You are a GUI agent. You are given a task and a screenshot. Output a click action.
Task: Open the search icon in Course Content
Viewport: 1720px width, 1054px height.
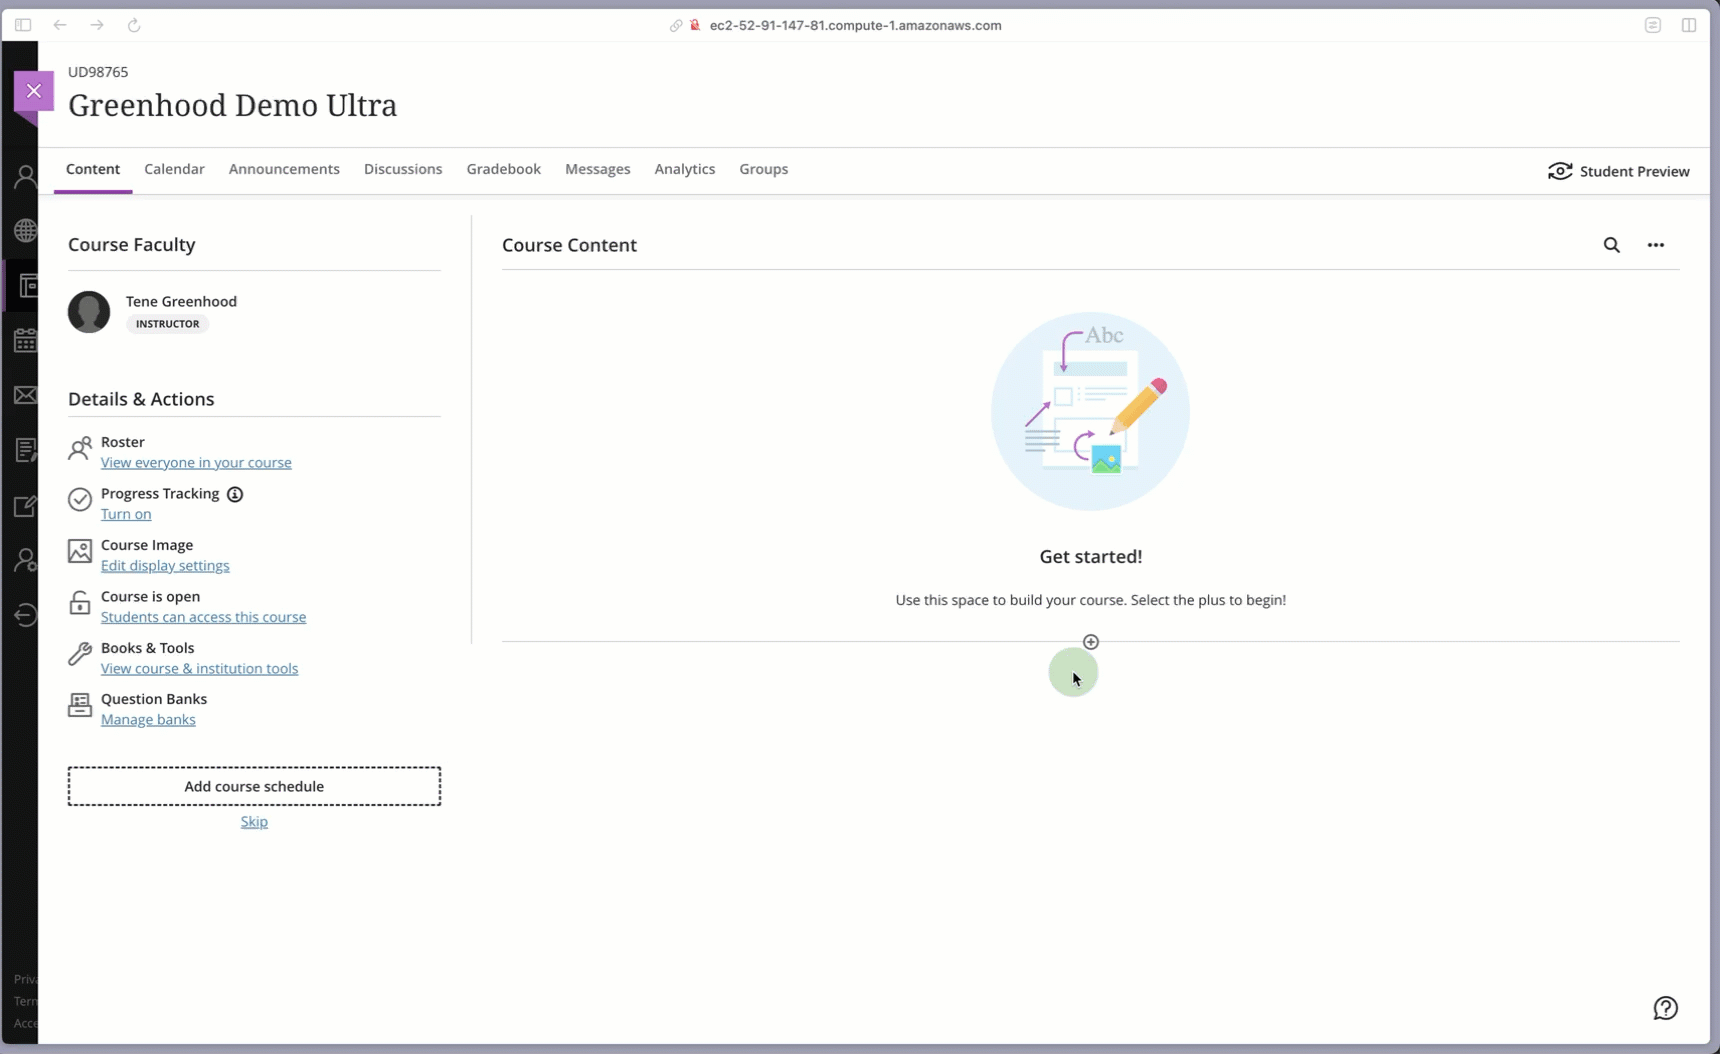(1613, 244)
